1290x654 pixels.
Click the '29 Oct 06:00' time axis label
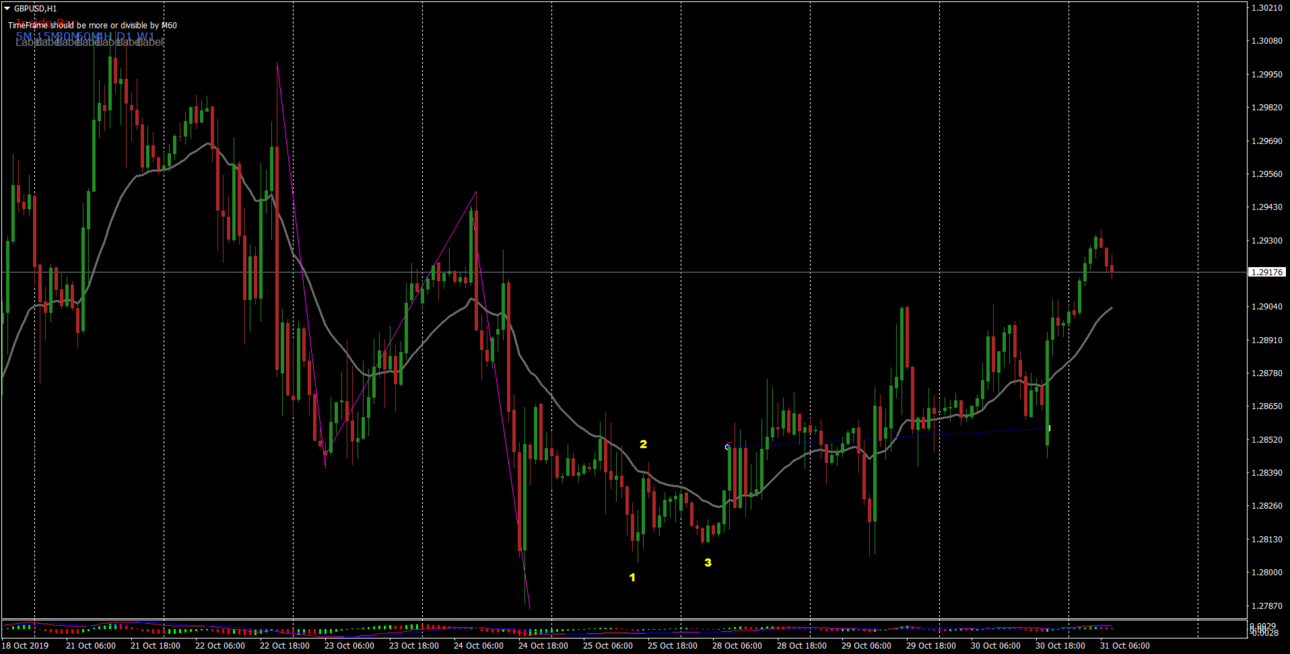coord(866,646)
